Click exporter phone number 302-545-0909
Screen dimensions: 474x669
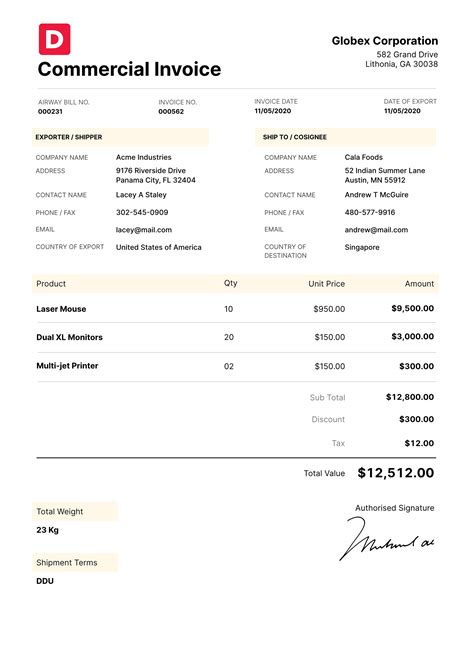coord(142,212)
